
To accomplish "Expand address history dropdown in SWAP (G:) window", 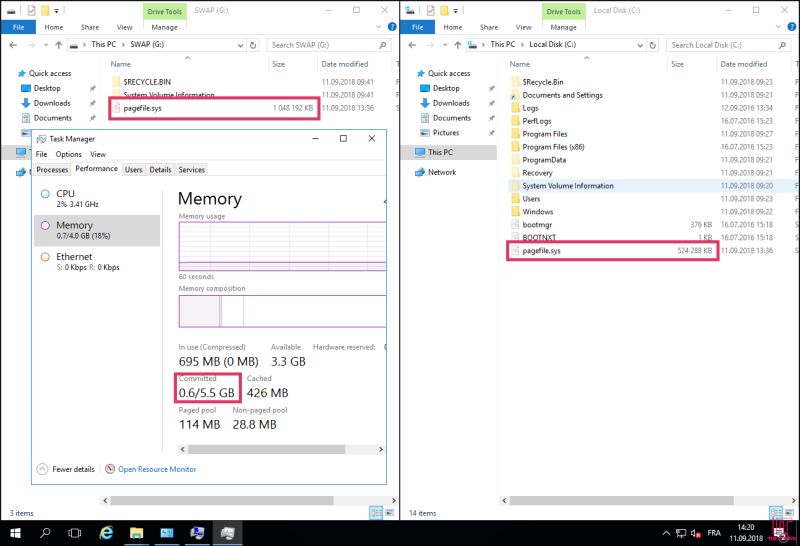I will [x=240, y=45].
